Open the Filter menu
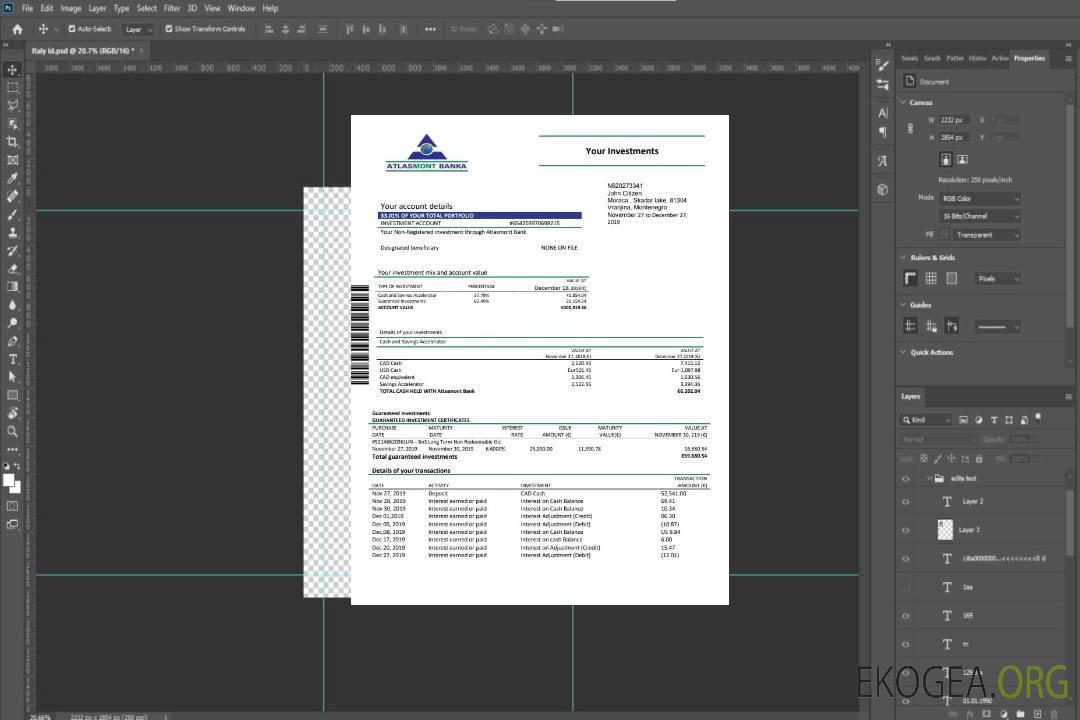The image size is (1080, 720). point(172,8)
